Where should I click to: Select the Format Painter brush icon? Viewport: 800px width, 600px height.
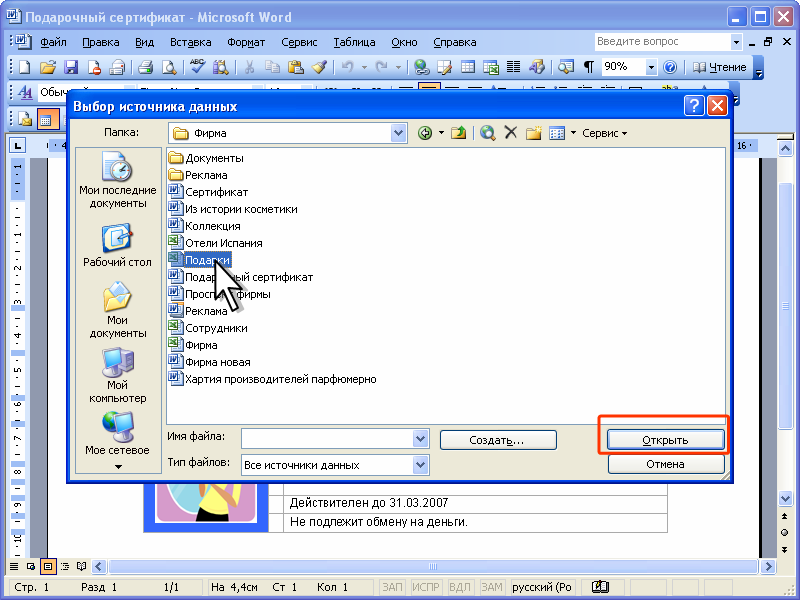point(319,67)
